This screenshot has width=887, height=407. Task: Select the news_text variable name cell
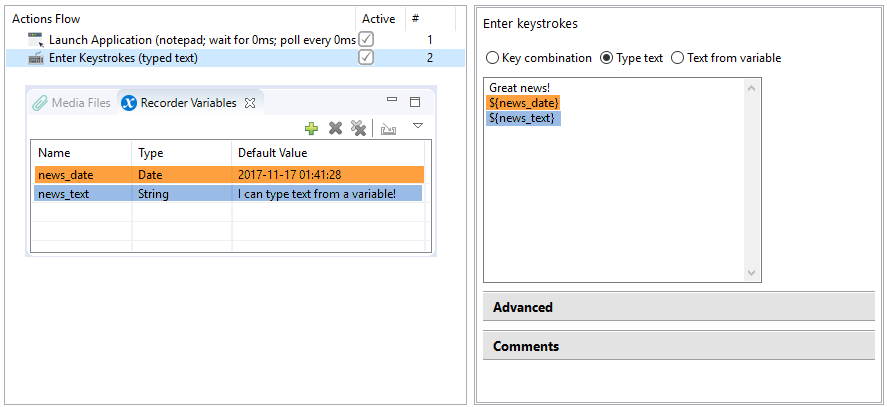tap(83, 194)
